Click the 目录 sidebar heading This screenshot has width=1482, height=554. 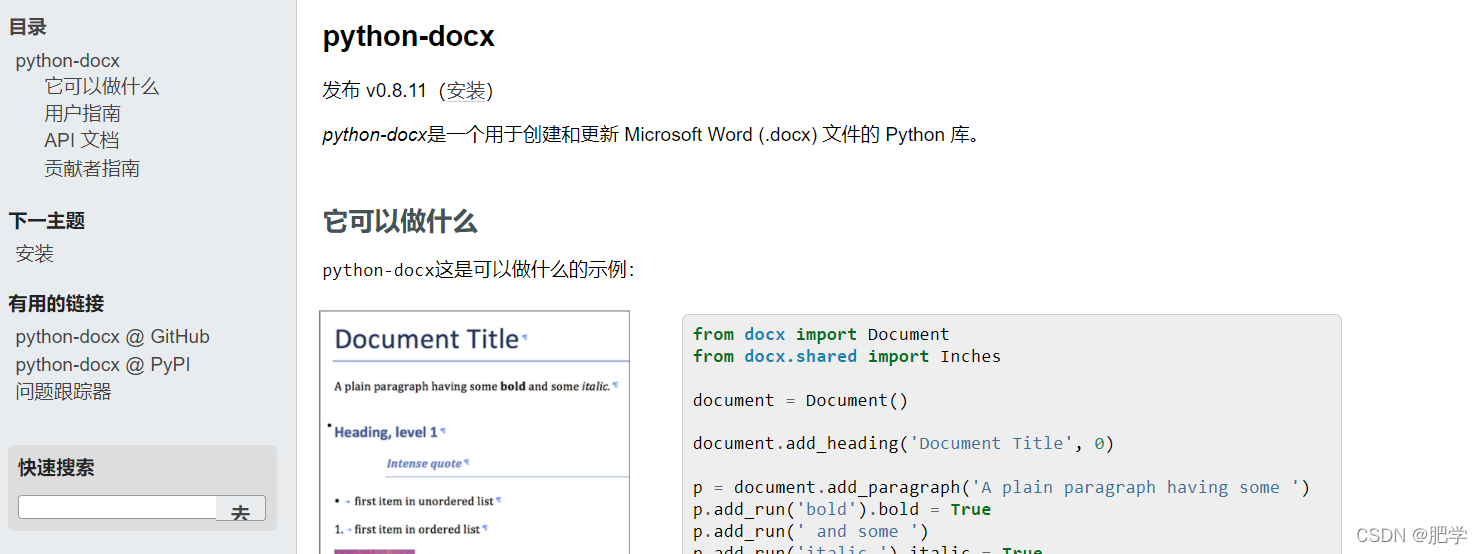coord(28,27)
